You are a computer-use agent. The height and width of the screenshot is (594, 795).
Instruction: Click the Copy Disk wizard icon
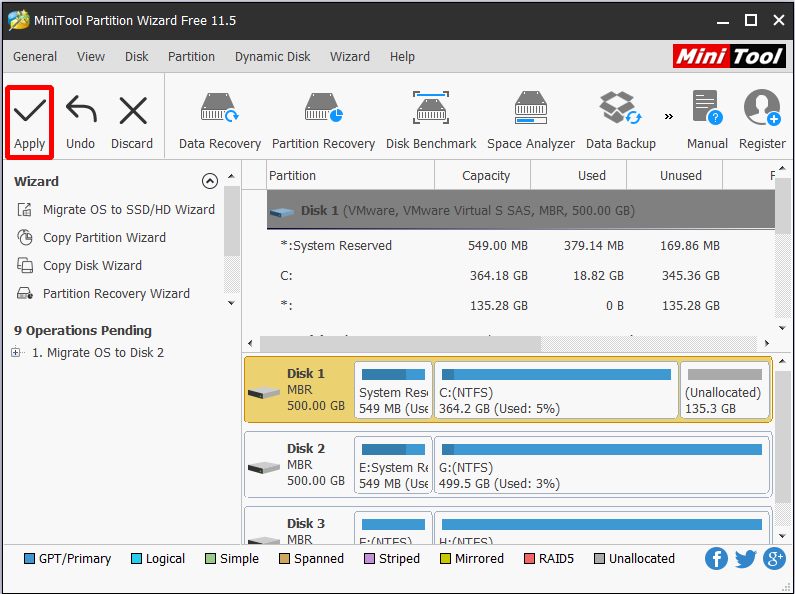click(x=25, y=266)
